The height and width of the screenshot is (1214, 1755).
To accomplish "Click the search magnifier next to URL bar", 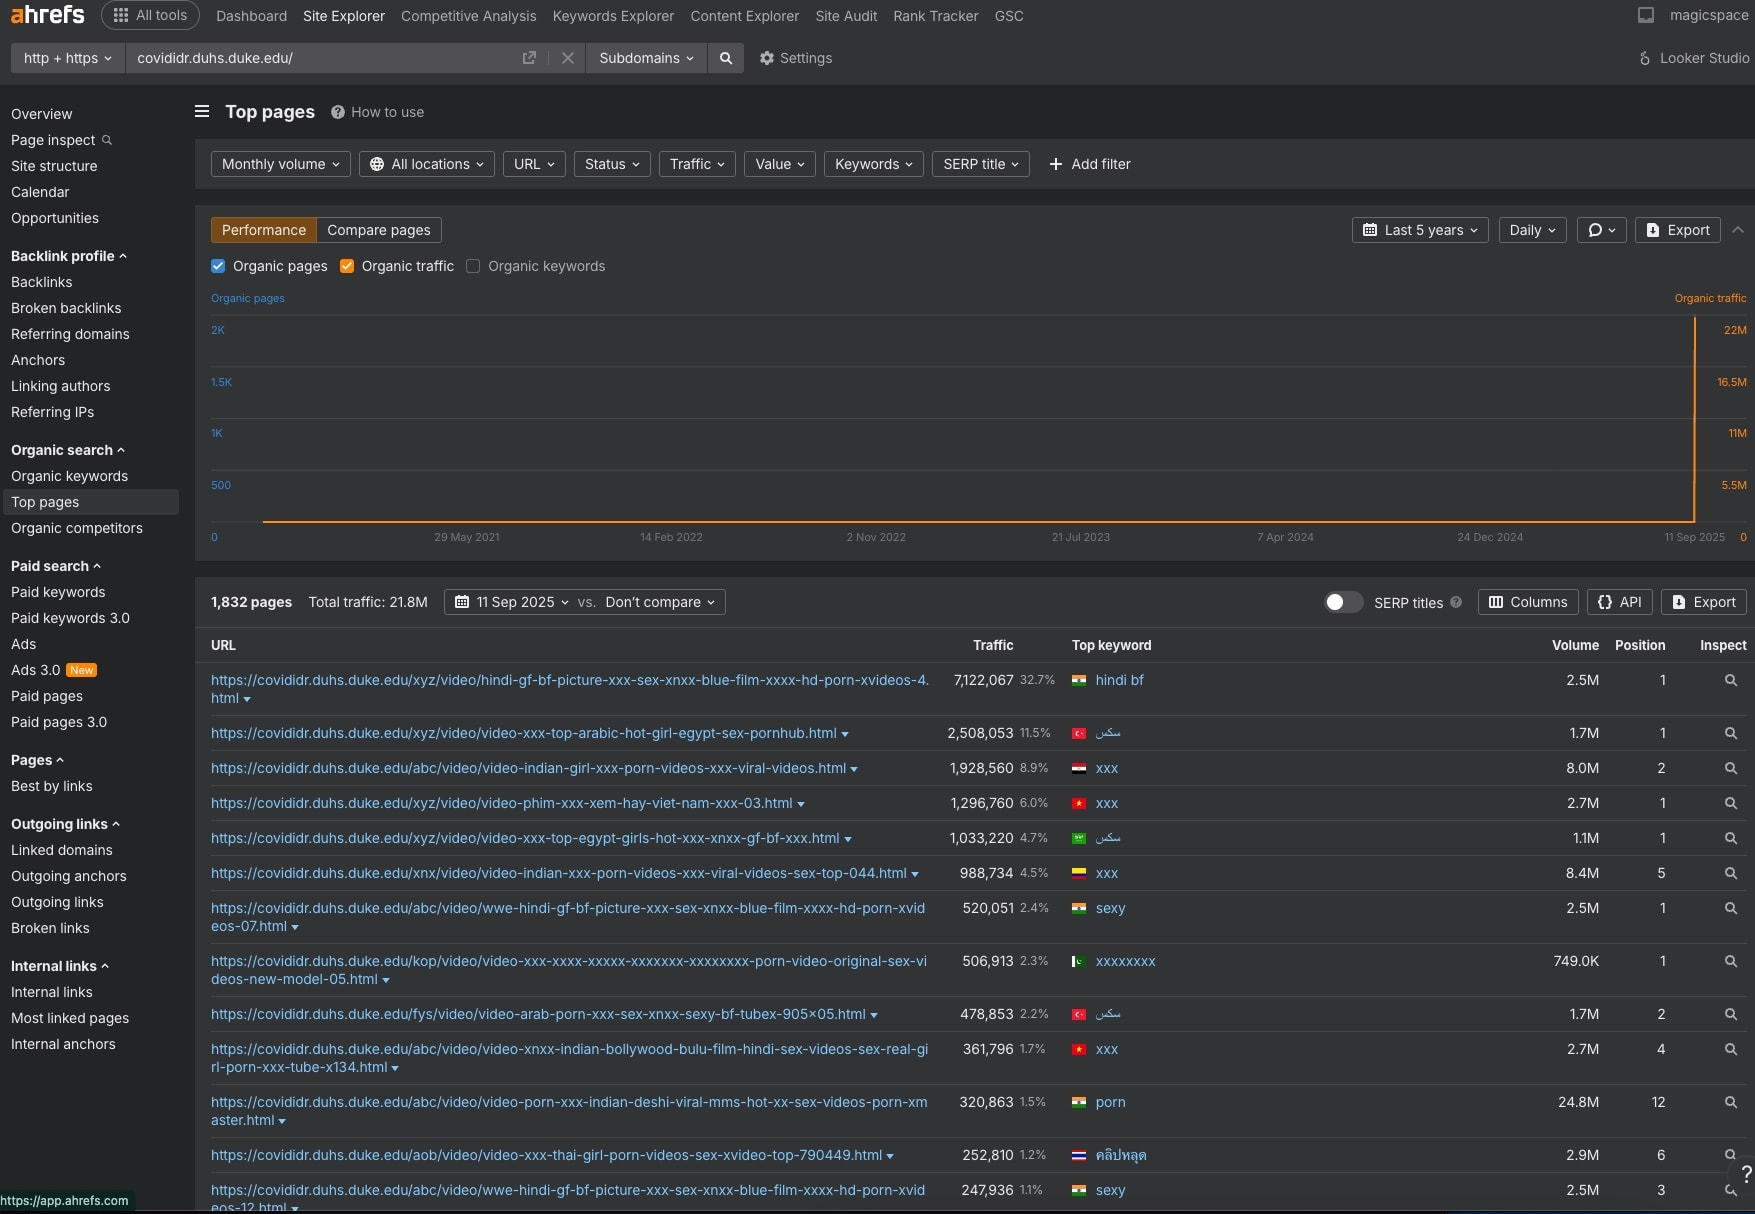I will pyautogui.click(x=726, y=58).
